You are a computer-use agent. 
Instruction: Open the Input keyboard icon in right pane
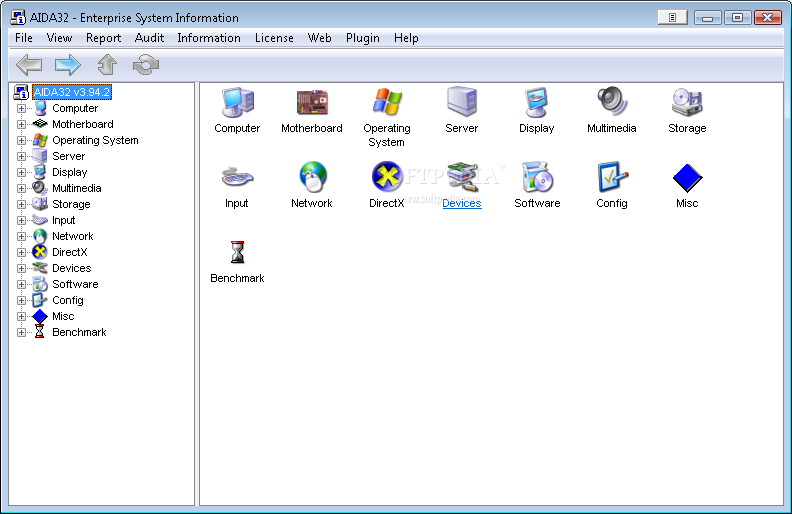coord(237,177)
